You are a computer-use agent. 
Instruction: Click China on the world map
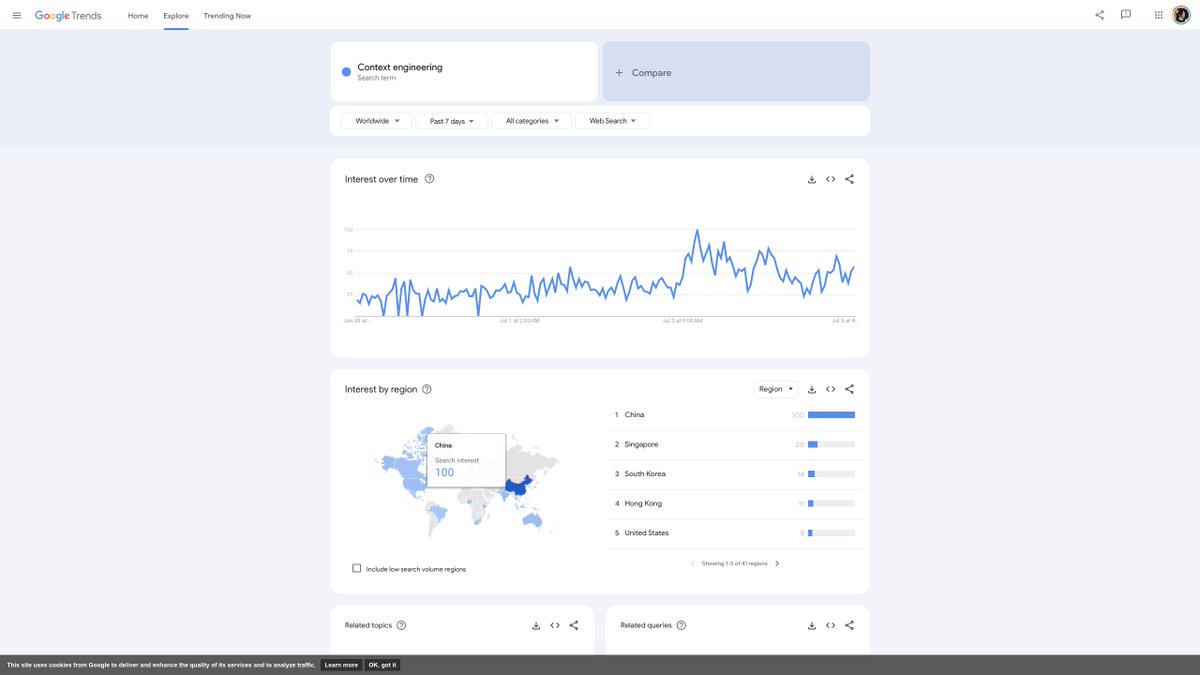517,487
